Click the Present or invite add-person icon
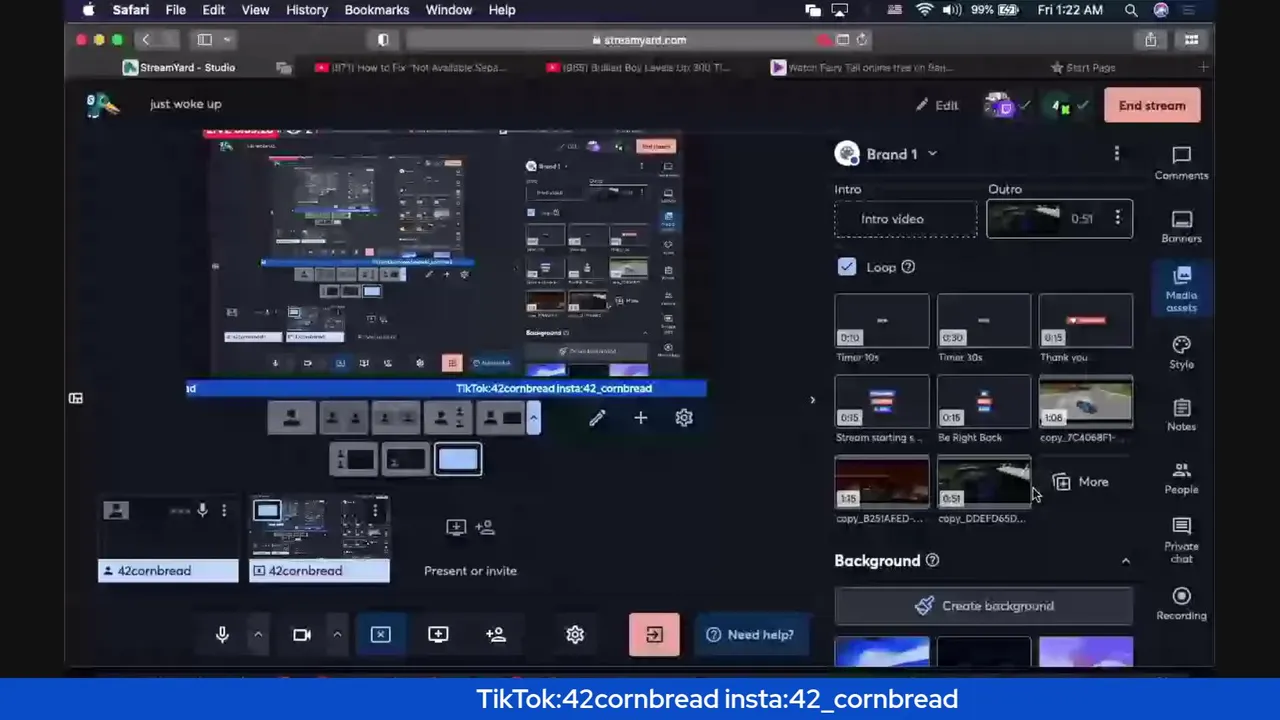This screenshot has width=1280, height=720. coord(485,527)
